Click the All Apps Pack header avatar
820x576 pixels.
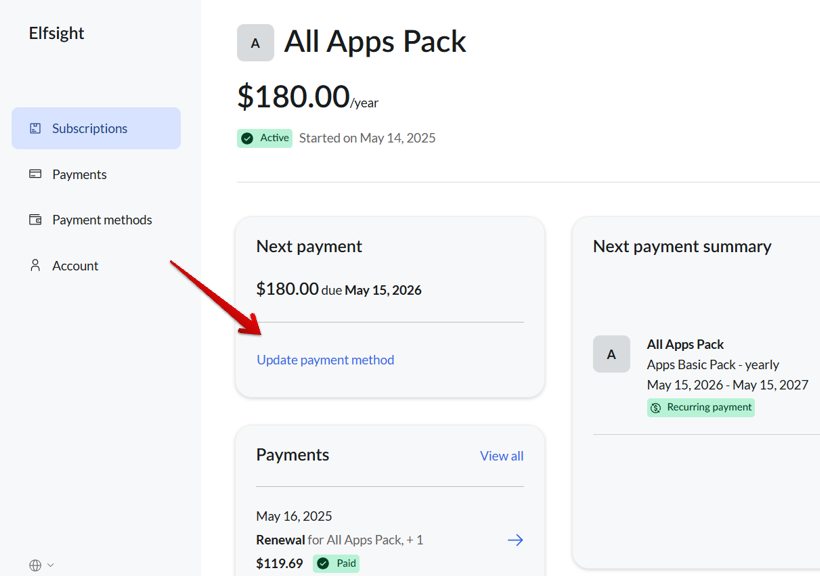(255, 43)
